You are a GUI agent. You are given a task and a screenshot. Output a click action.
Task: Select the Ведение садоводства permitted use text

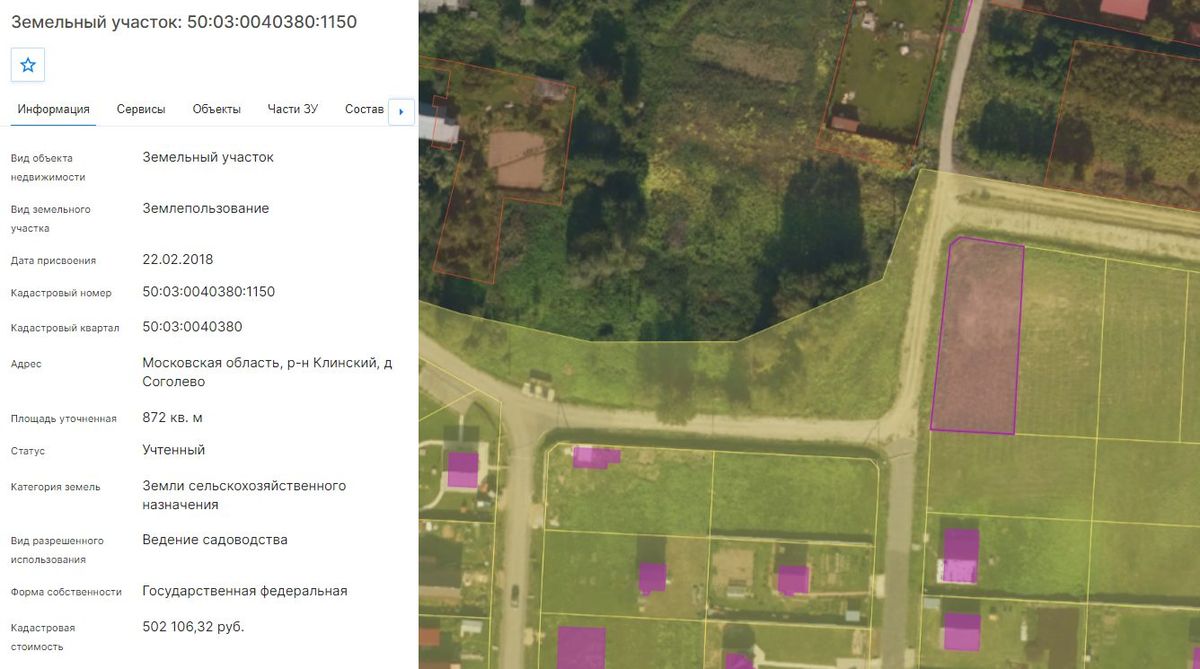click(215, 540)
